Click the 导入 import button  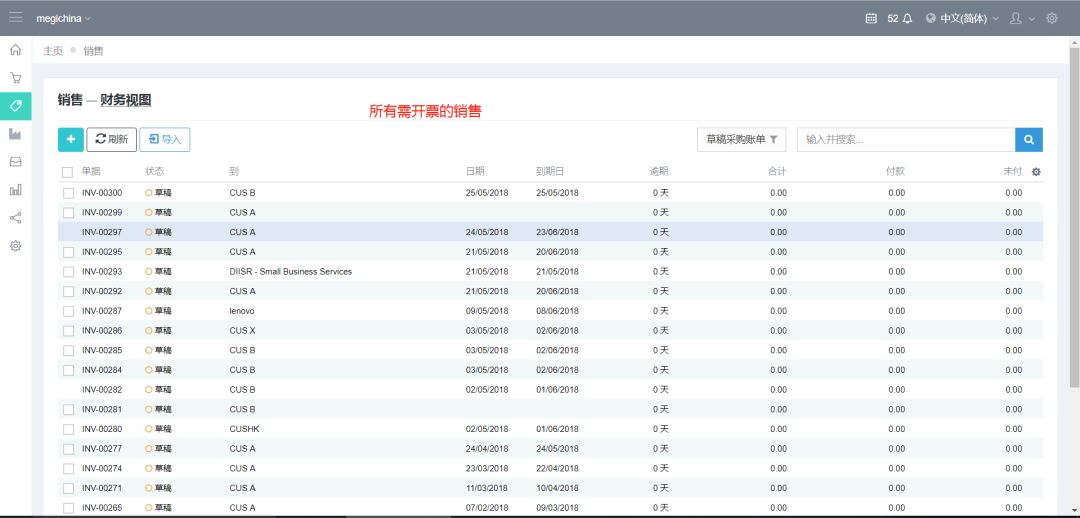(x=165, y=139)
